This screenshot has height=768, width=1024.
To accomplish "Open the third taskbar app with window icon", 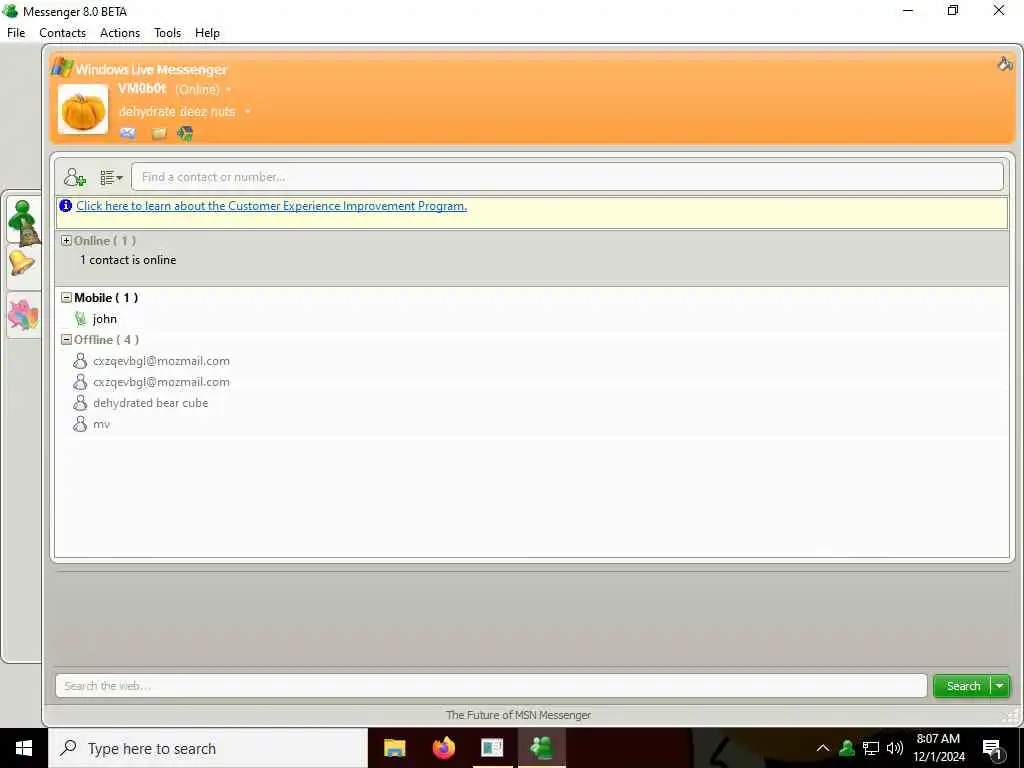I will pos(492,748).
